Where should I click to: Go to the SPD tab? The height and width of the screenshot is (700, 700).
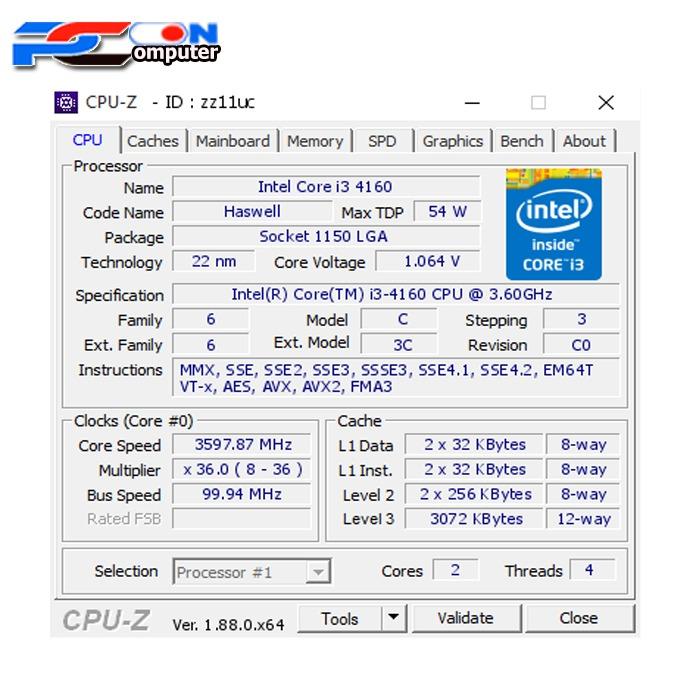pyautogui.click(x=382, y=141)
